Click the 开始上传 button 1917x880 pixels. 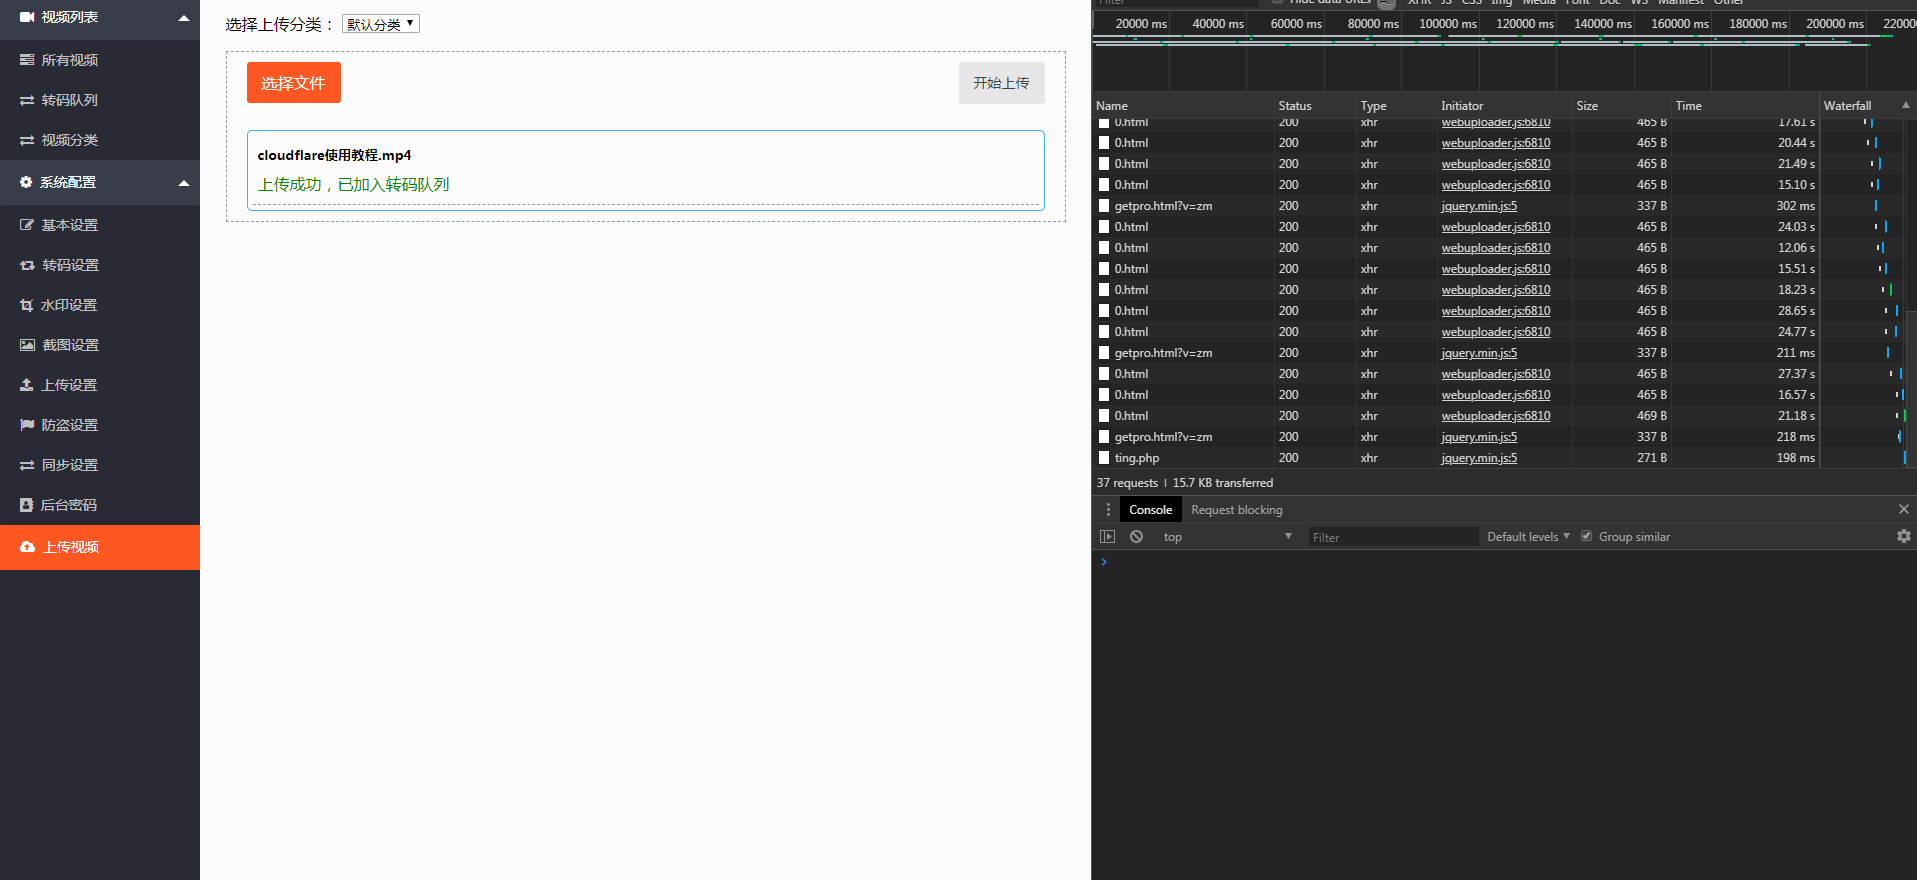pyautogui.click(x=1002, y=83)
